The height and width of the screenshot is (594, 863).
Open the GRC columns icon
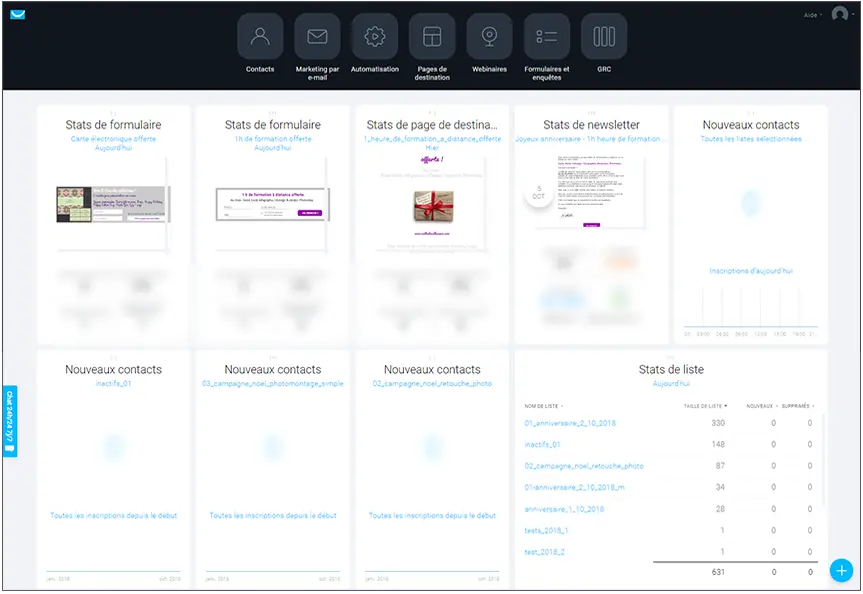click(604, 36)
